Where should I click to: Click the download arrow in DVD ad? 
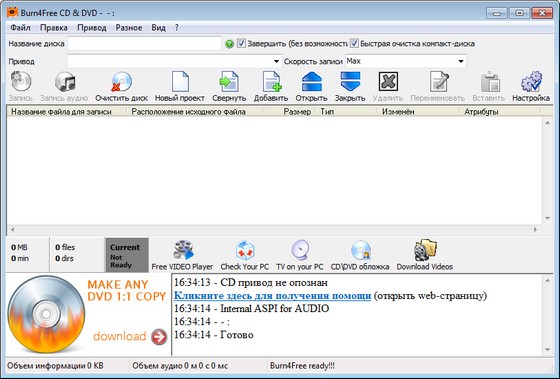coord(159,336)
